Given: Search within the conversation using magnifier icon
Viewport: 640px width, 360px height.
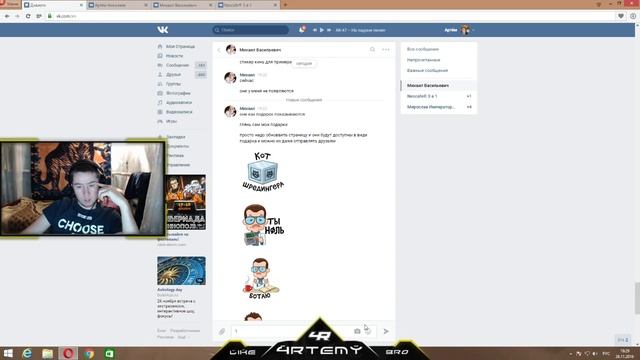Looking at the screenshot, I should tap(372, 49).
